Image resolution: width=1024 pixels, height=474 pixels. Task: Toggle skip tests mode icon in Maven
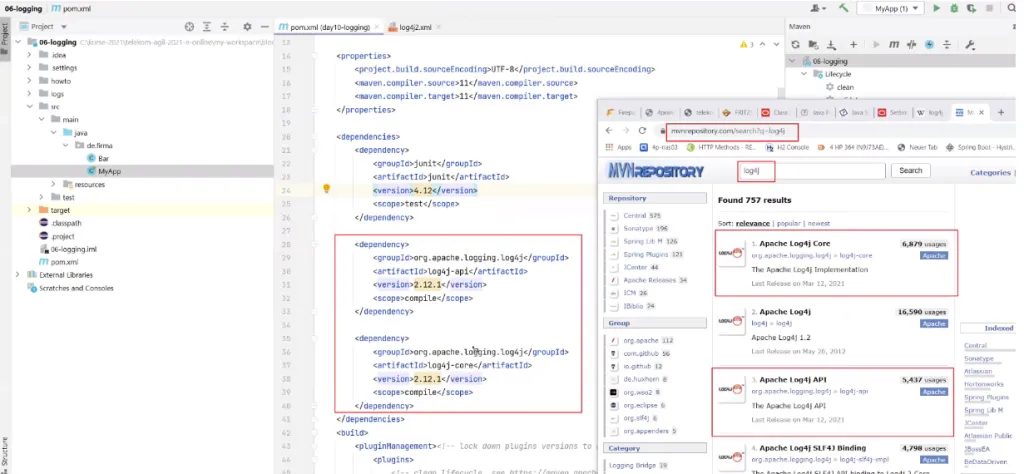tap(912, 44)
